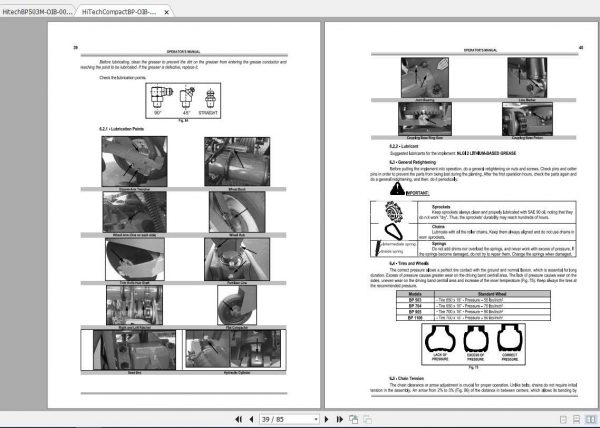Click the 'Standard Wheel' table header
Screen dimensions: 600x428
(492, 294)
